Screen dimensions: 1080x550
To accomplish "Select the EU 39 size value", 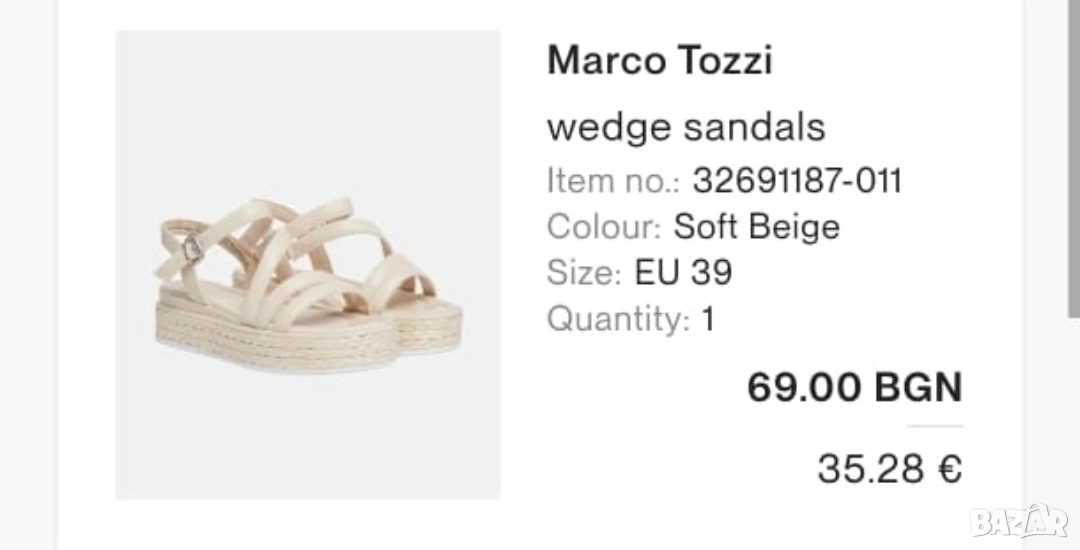I will [684, 272].
